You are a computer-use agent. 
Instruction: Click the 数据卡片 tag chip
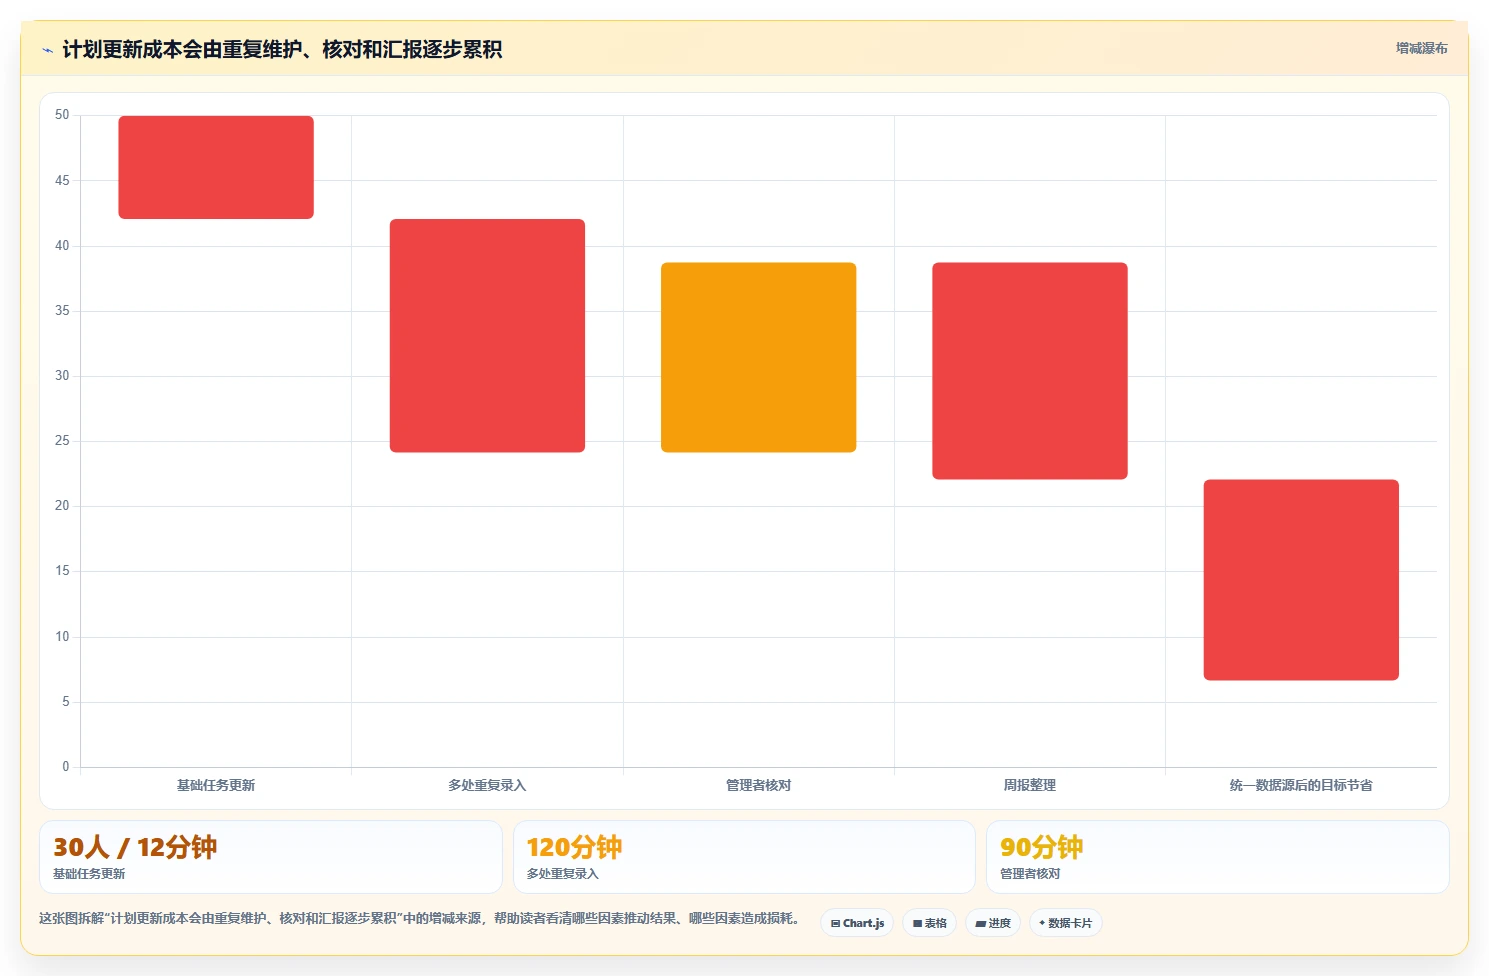click(x=1065, y=923)
